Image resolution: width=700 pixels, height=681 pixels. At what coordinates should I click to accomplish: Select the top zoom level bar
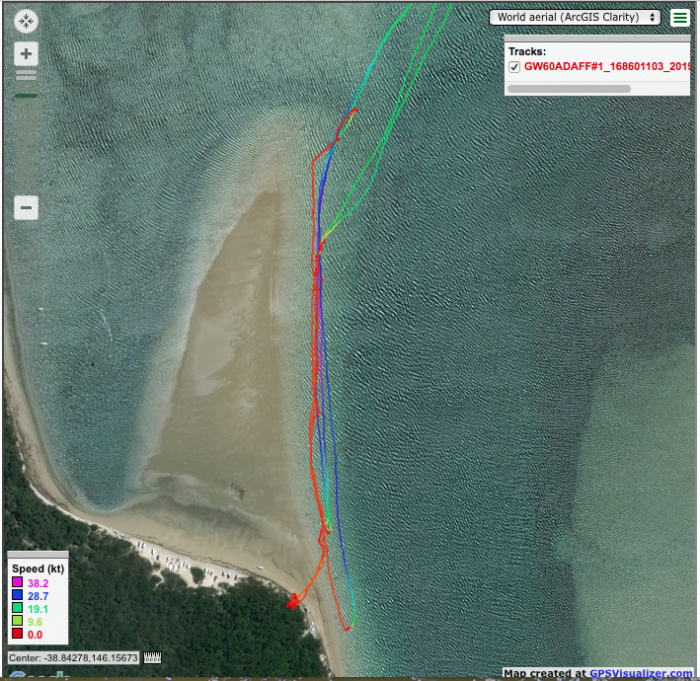point(26,72)
